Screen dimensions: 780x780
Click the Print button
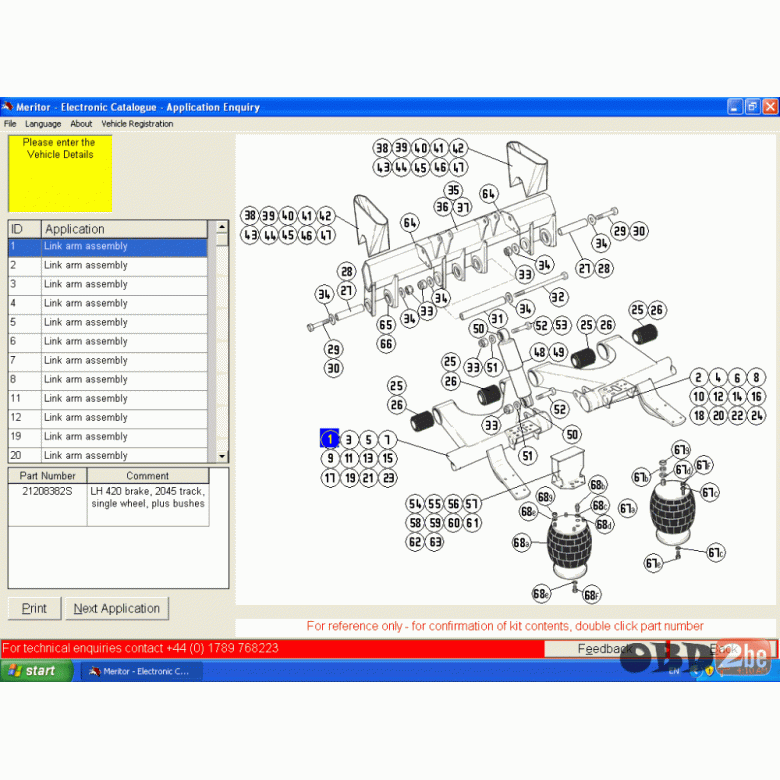coord(35,608)
